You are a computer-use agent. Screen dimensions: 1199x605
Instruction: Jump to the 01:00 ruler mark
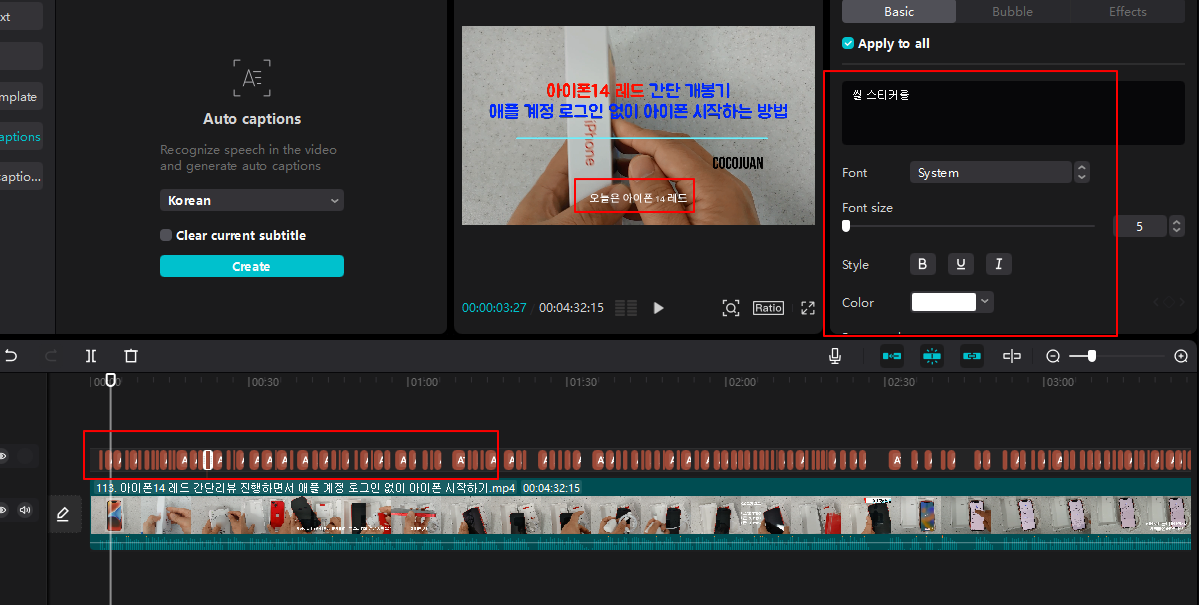coord(423,382)
